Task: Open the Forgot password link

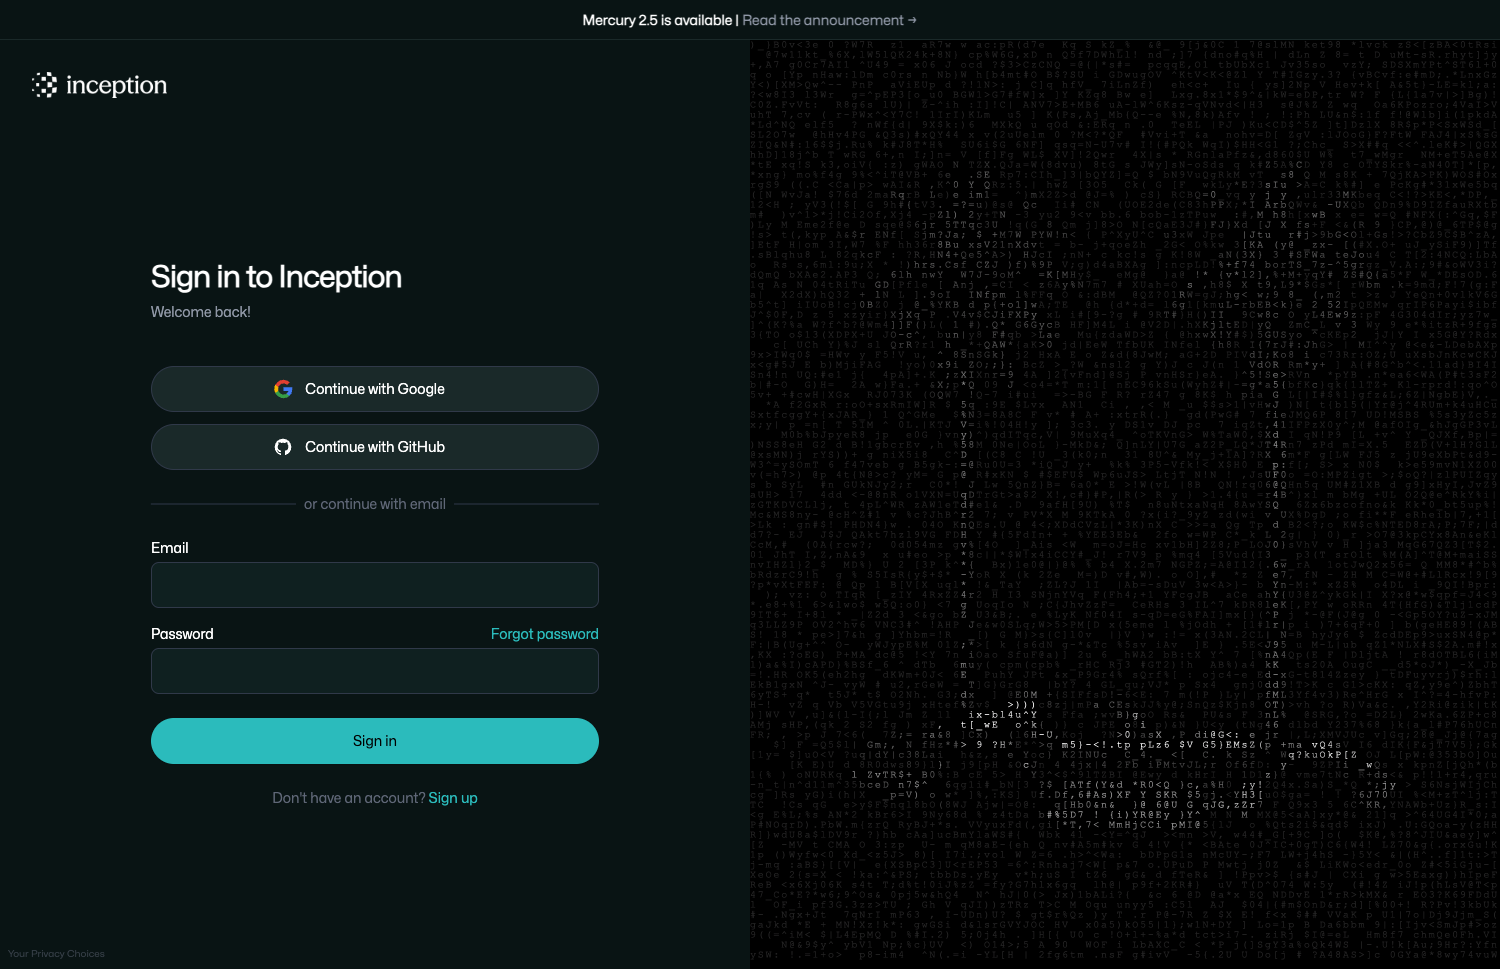Action: pos(544,634)
